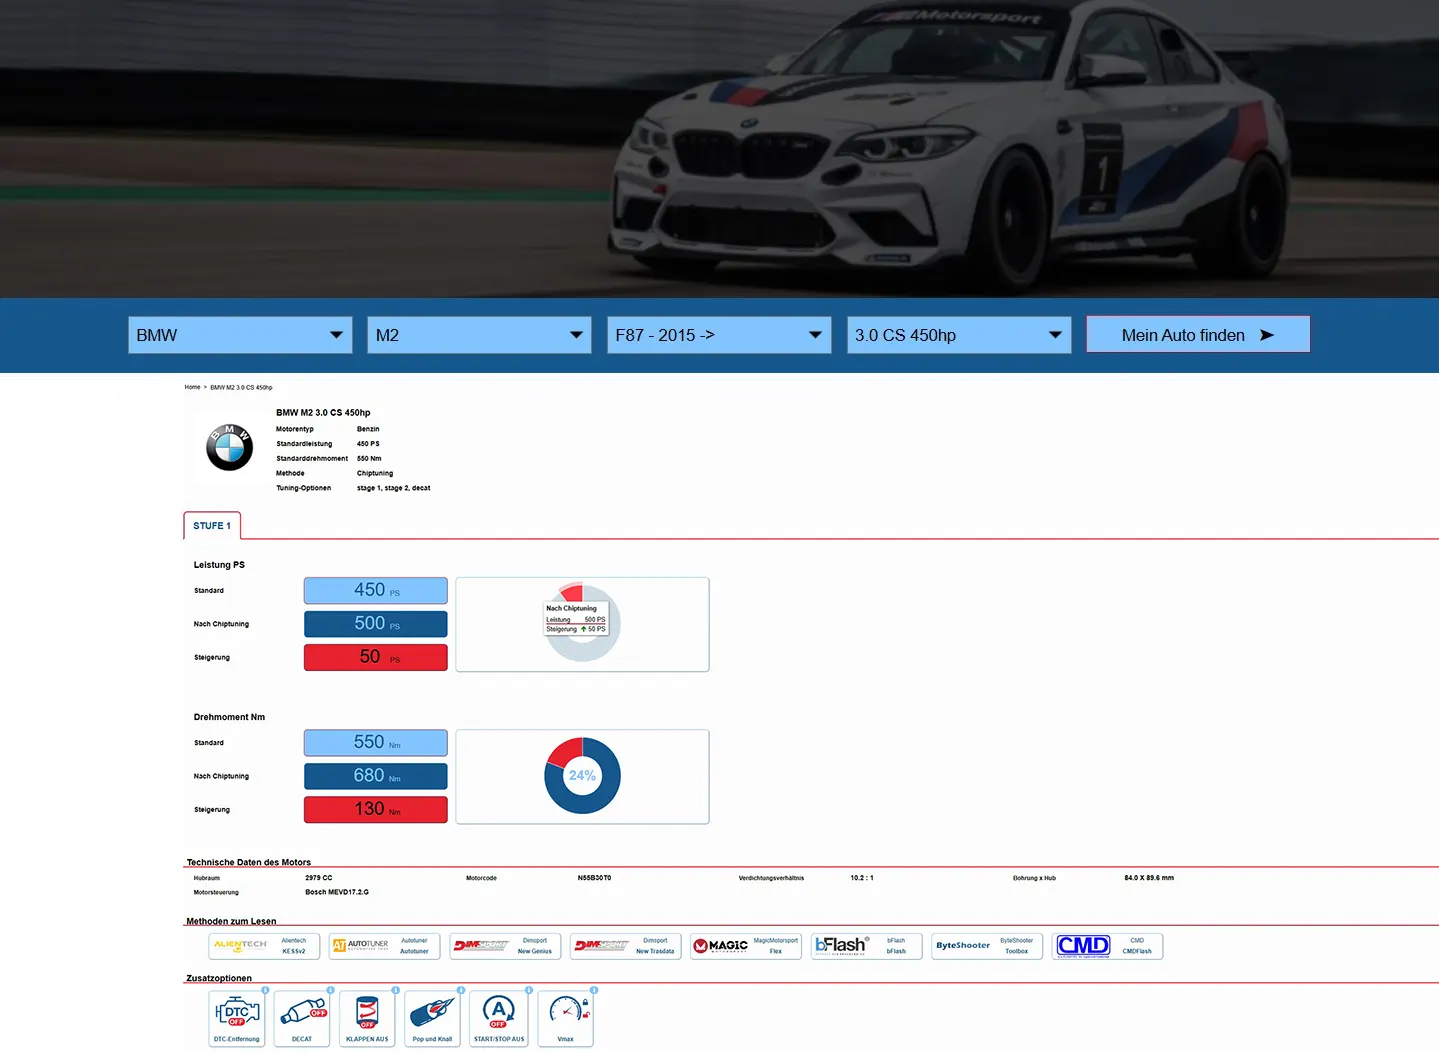Choose the CMD CMDFlash read method
This screenshot has height=1052, width=1439.
click(x=1107, y=946)
